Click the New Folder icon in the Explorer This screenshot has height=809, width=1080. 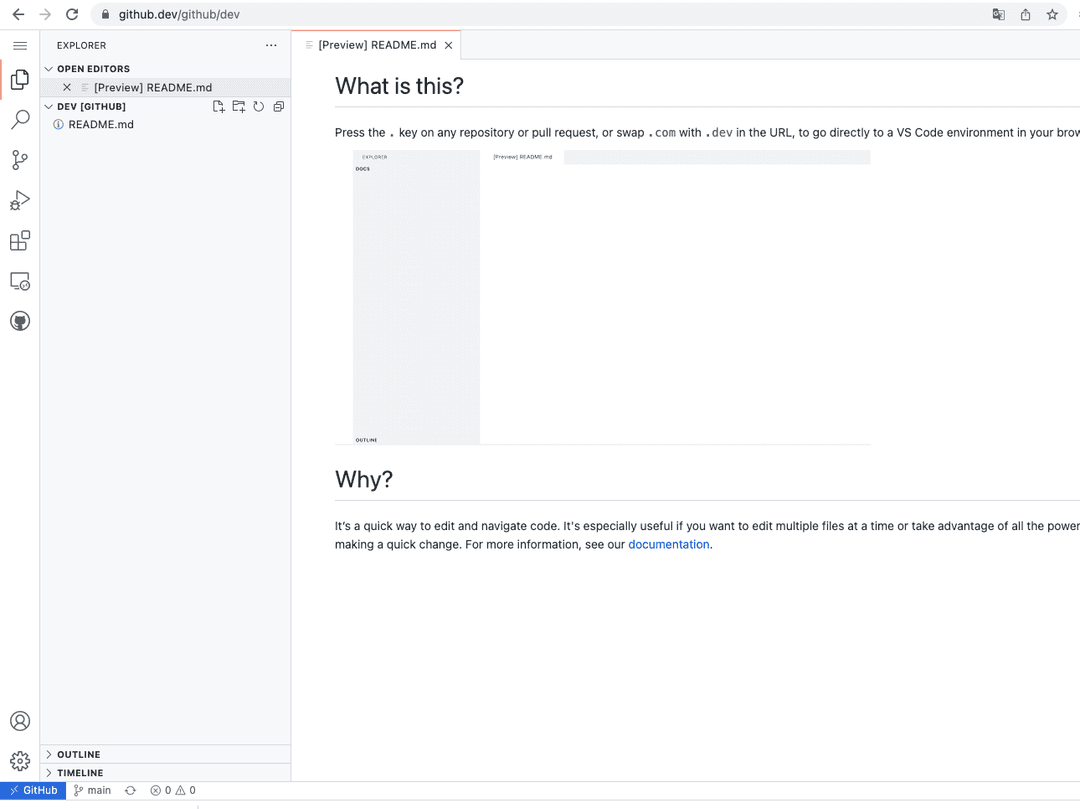pyautogui.click(x=238, y=106)
